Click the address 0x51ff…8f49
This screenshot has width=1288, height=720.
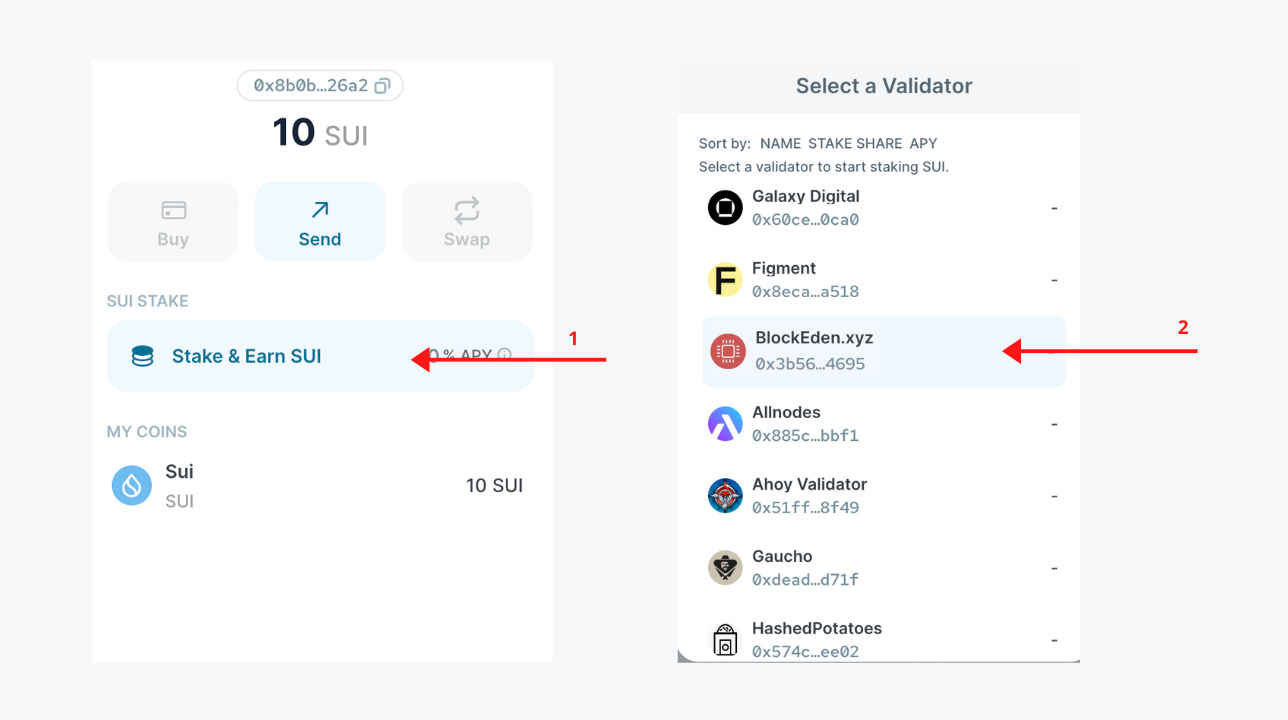click(805, 508)
